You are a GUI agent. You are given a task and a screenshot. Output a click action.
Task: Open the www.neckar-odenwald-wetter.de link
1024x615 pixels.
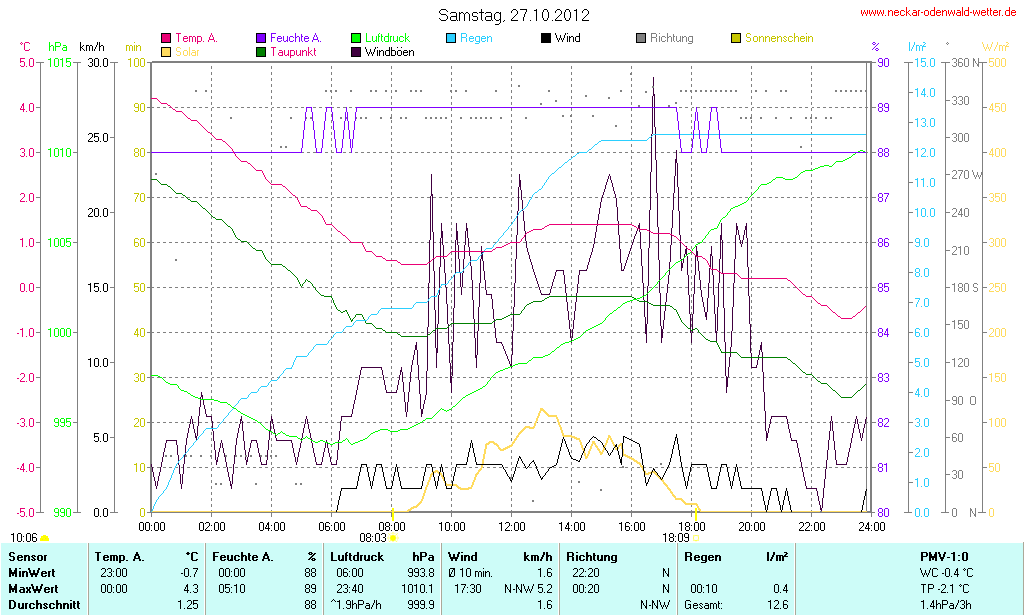coord(939,13)
